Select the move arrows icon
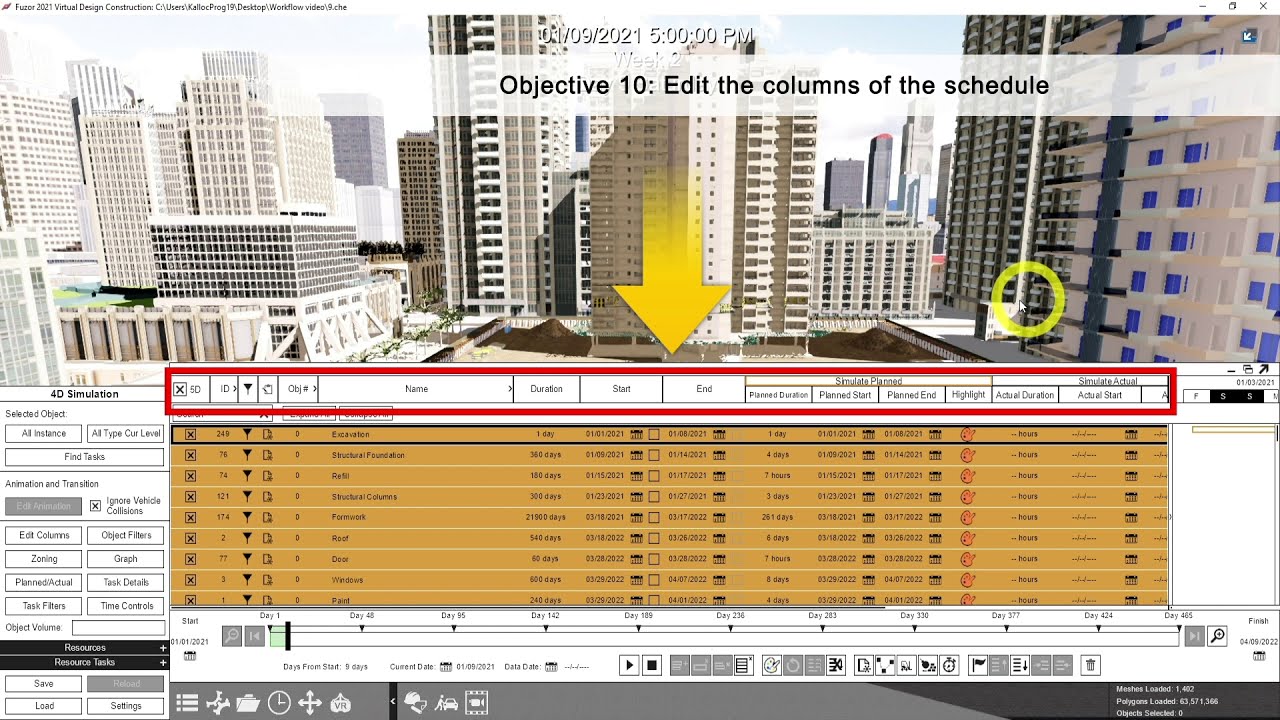Viewport: 1280px width, 720px height. (x=310, y=703)
